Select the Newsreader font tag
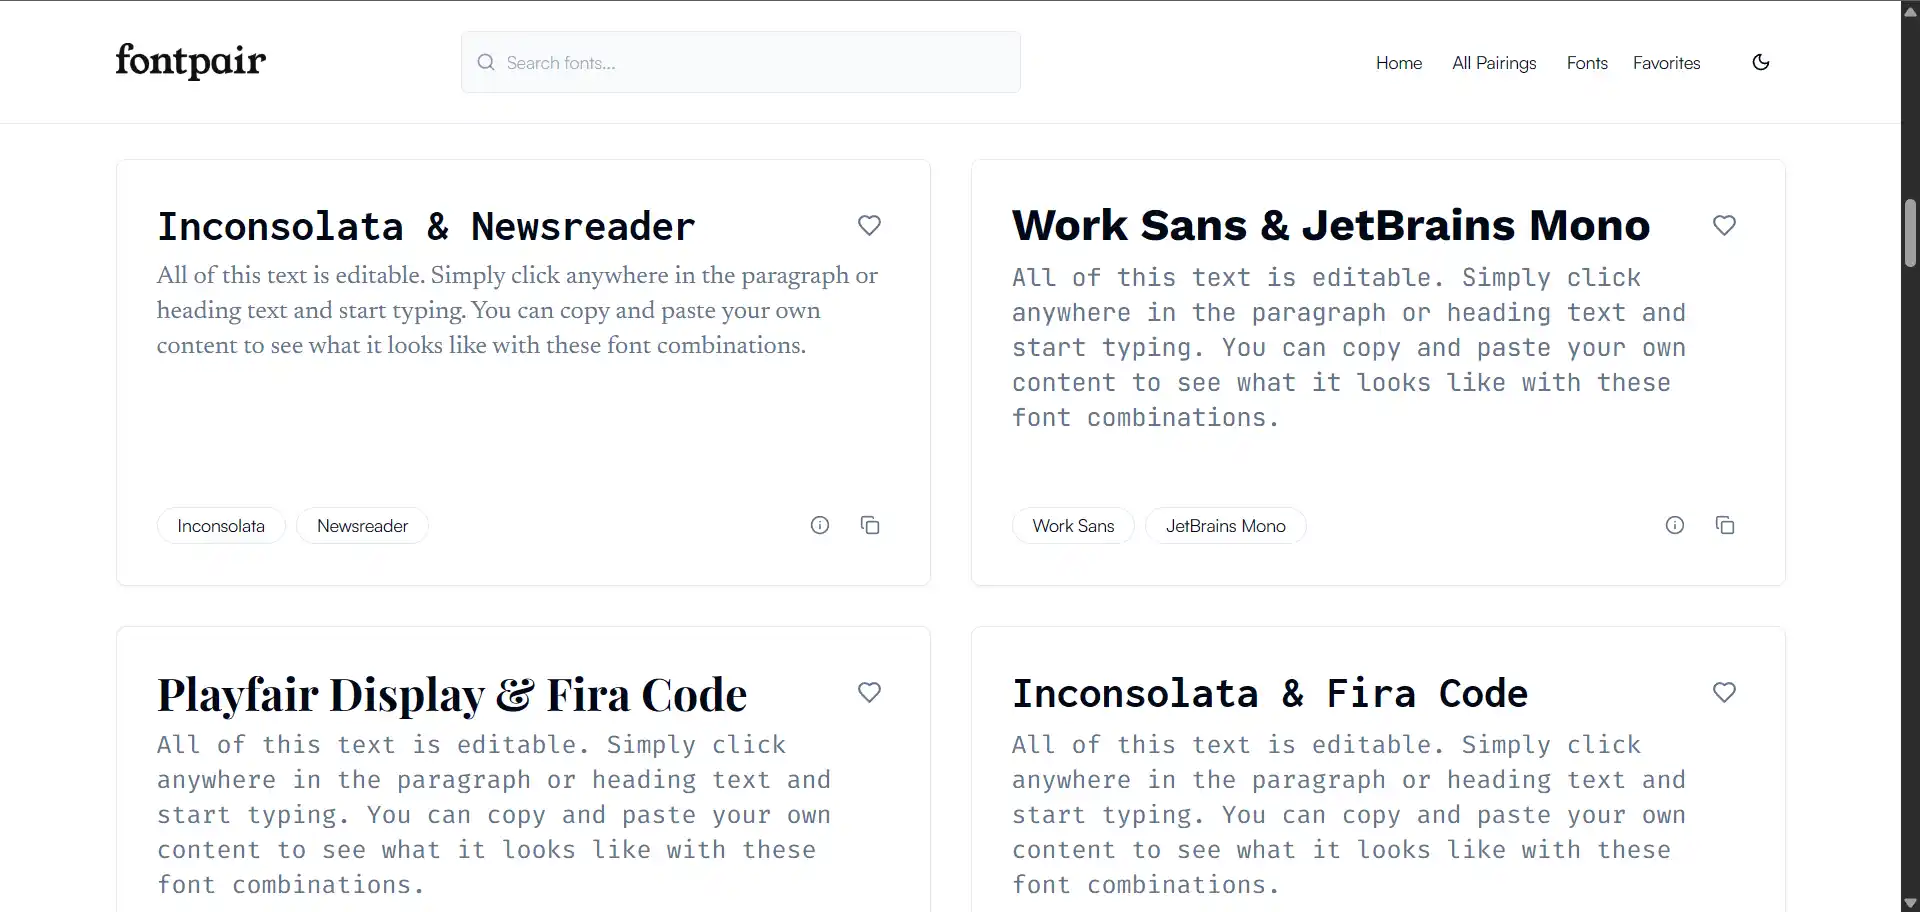This screenshot has height=912, width=1920. click(x=362, y=526)
